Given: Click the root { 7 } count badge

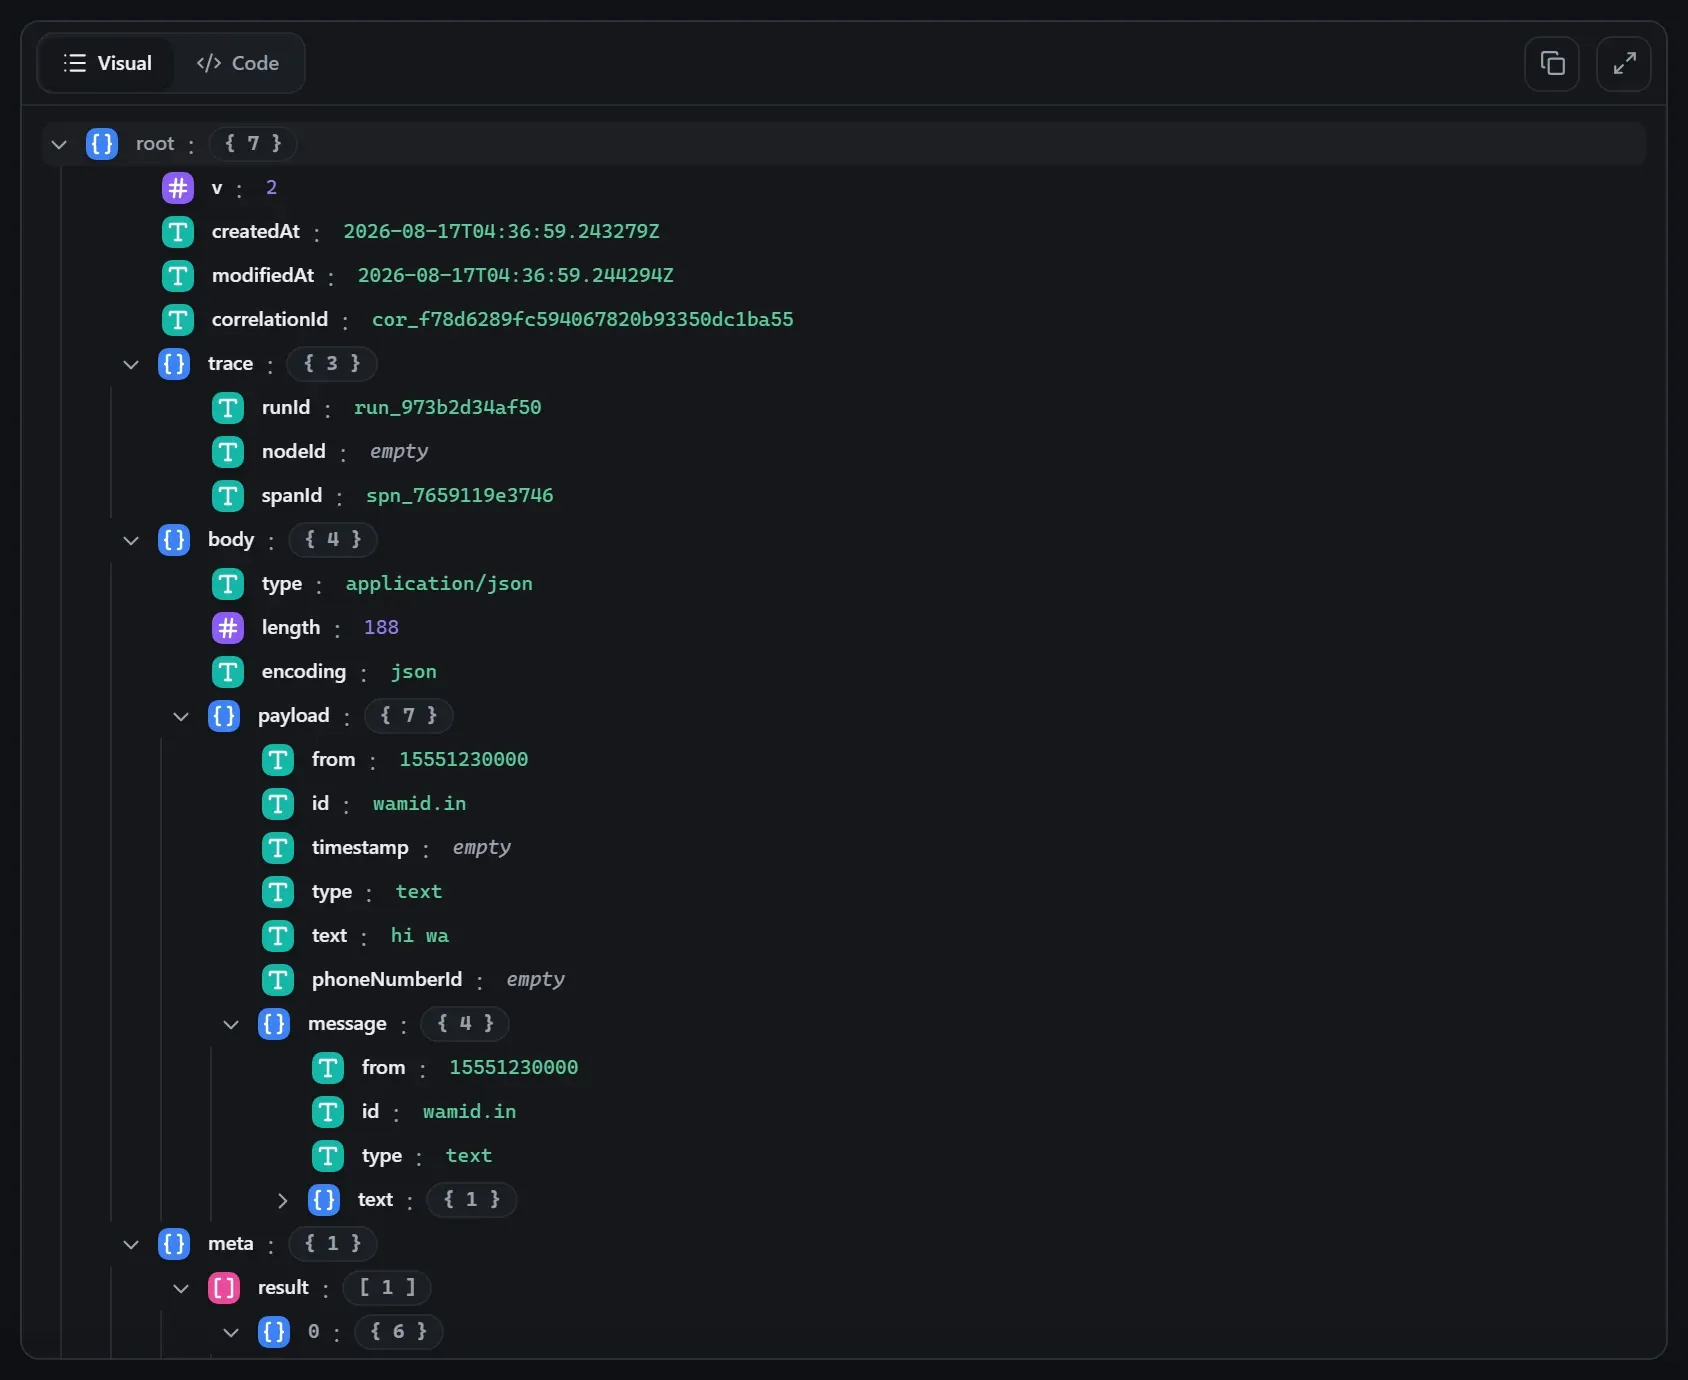Looking at the screenshot, I should pyautogui.click(x=253, y=144).
